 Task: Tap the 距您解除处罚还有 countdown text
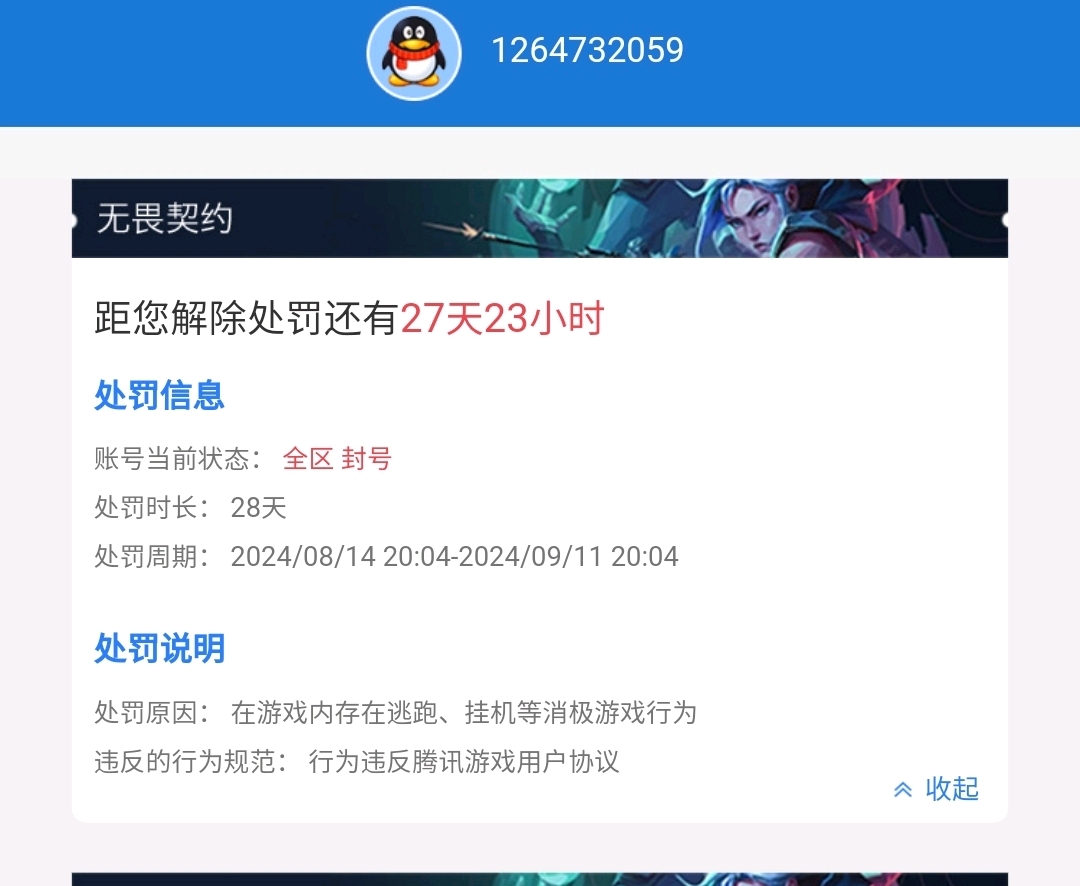[x=247, y=318]
